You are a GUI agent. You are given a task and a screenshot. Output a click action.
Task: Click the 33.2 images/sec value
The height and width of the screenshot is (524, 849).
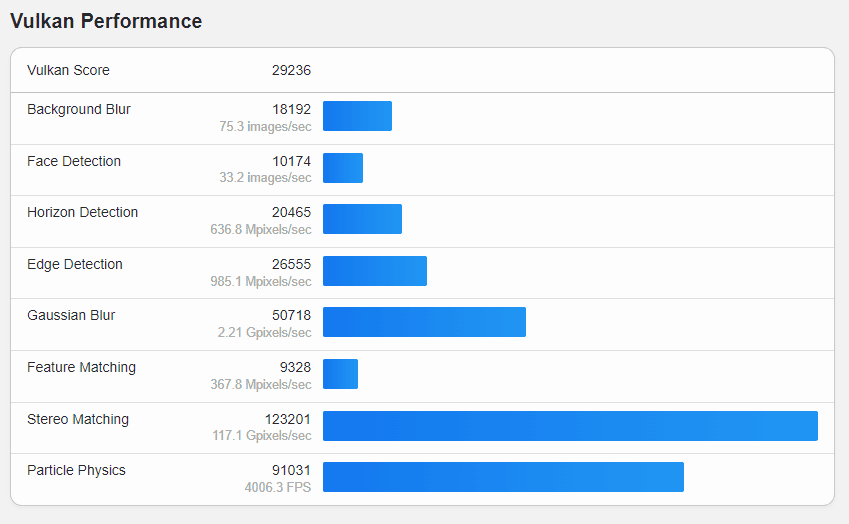pos(265,178)
